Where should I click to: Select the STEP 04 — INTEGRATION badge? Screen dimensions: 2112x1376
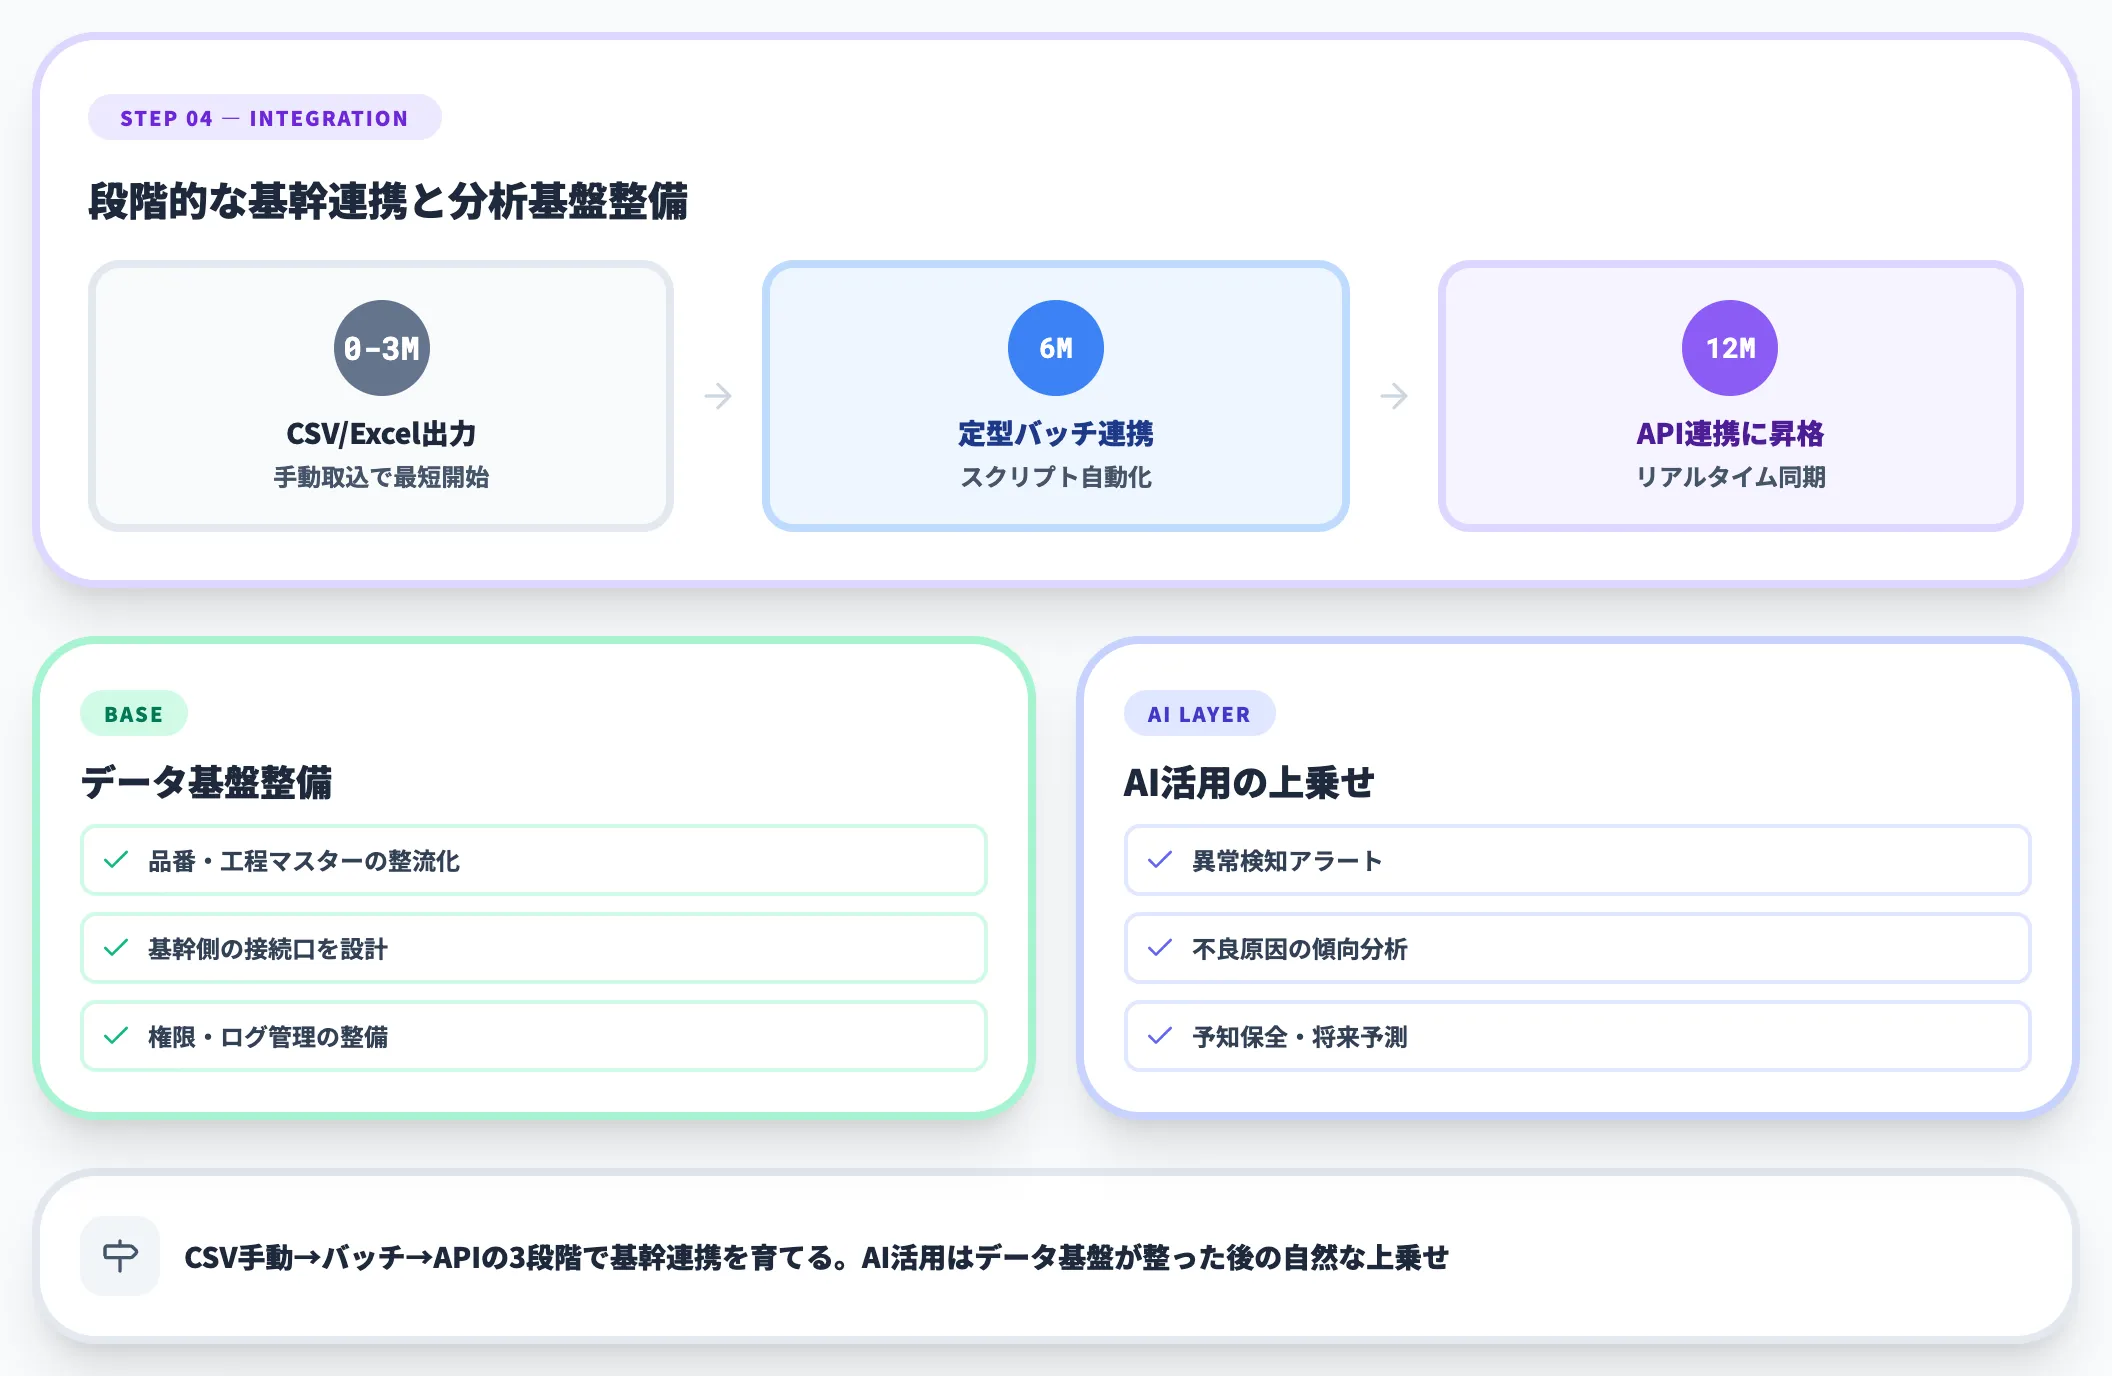coord(264,117)
